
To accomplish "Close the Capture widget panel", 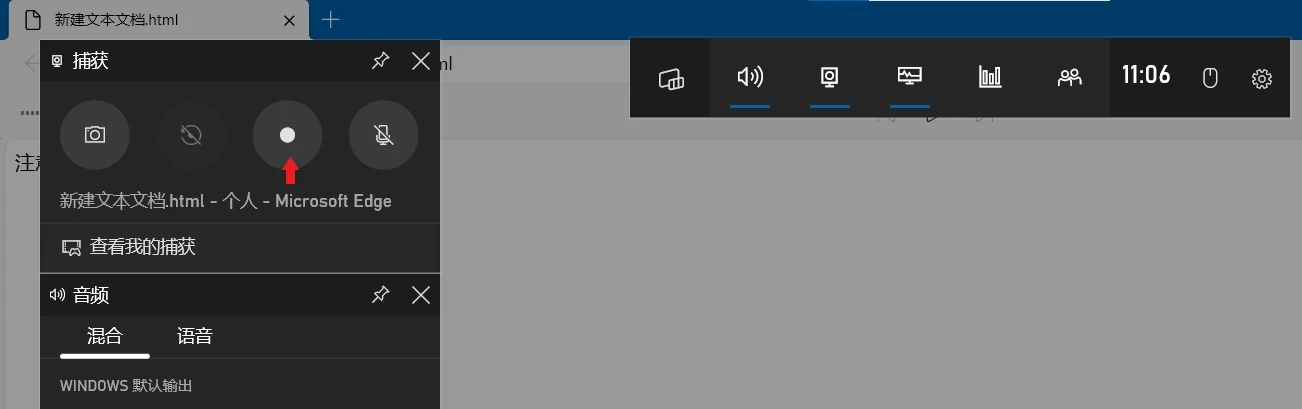I will click(x=421, y=61).
